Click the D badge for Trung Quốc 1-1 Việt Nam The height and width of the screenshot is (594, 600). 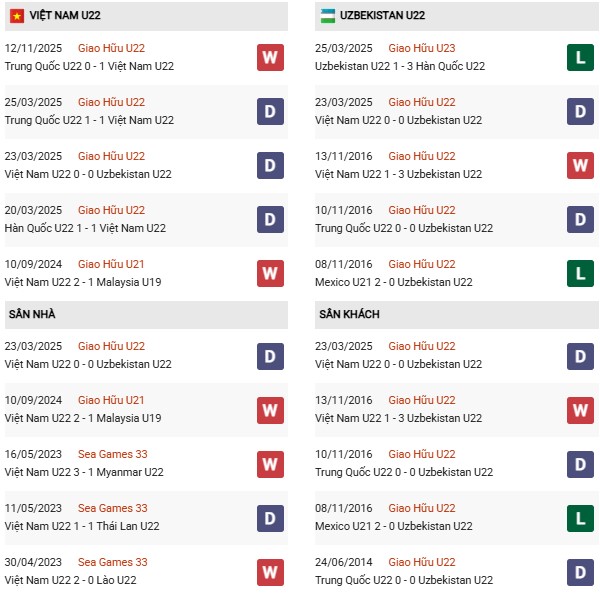click(x=270, y=111)
